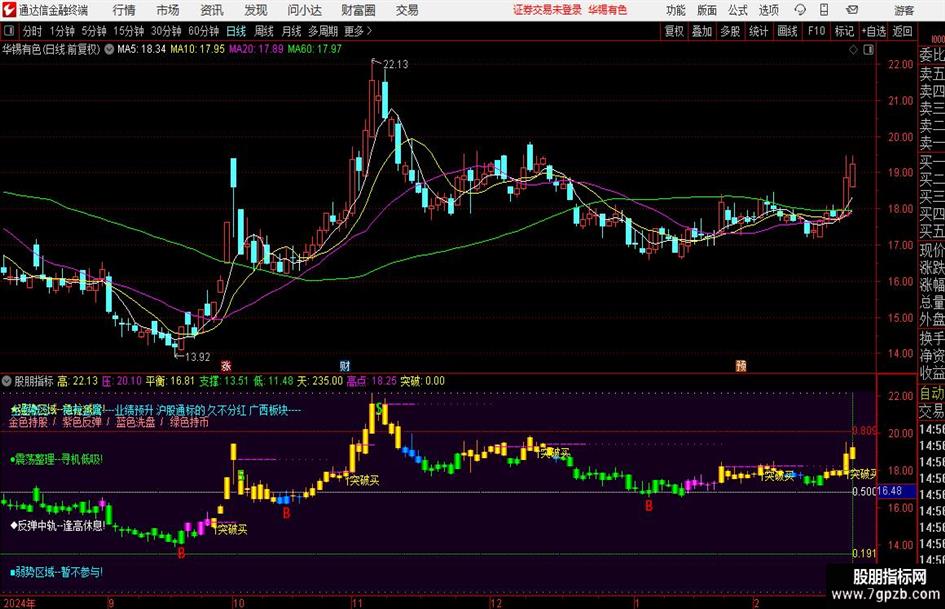
Task: Open the 交易 menu
Action: [407, 10]
